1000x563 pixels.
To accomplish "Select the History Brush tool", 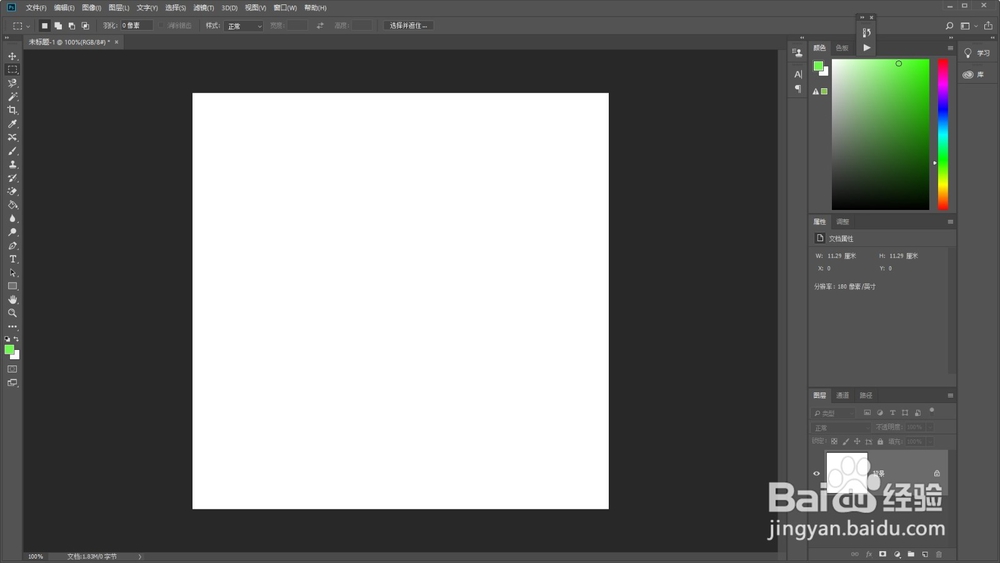I will (12, 178).
